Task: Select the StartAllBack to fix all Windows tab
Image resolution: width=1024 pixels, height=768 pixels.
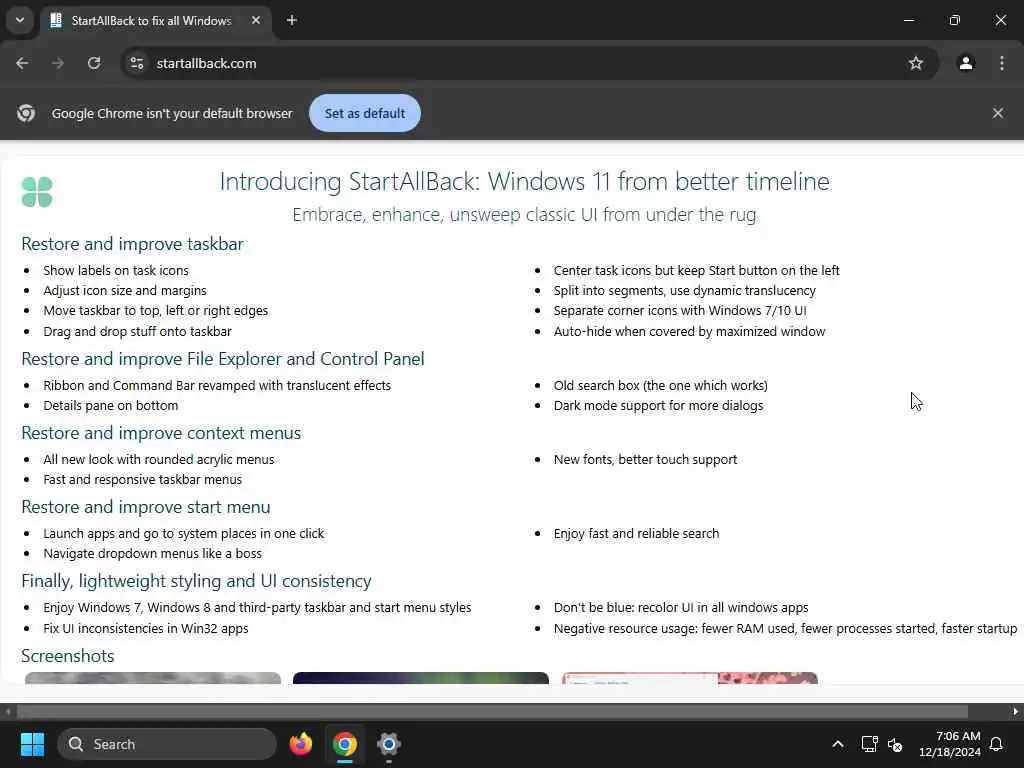Action: (x=151, y=21)
